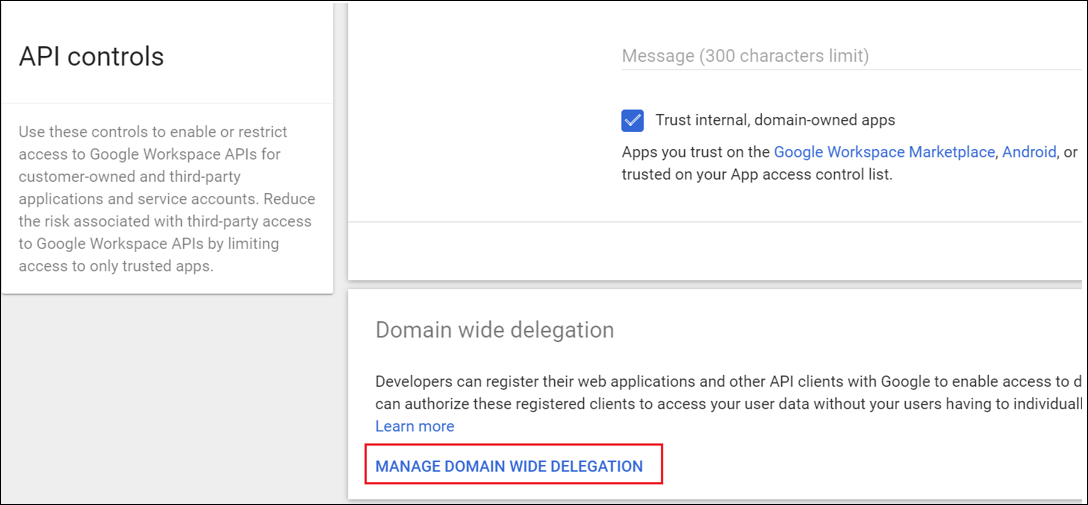
Task: Open the Google Workspace Marketplace link
Action: (x=884, y=152)
